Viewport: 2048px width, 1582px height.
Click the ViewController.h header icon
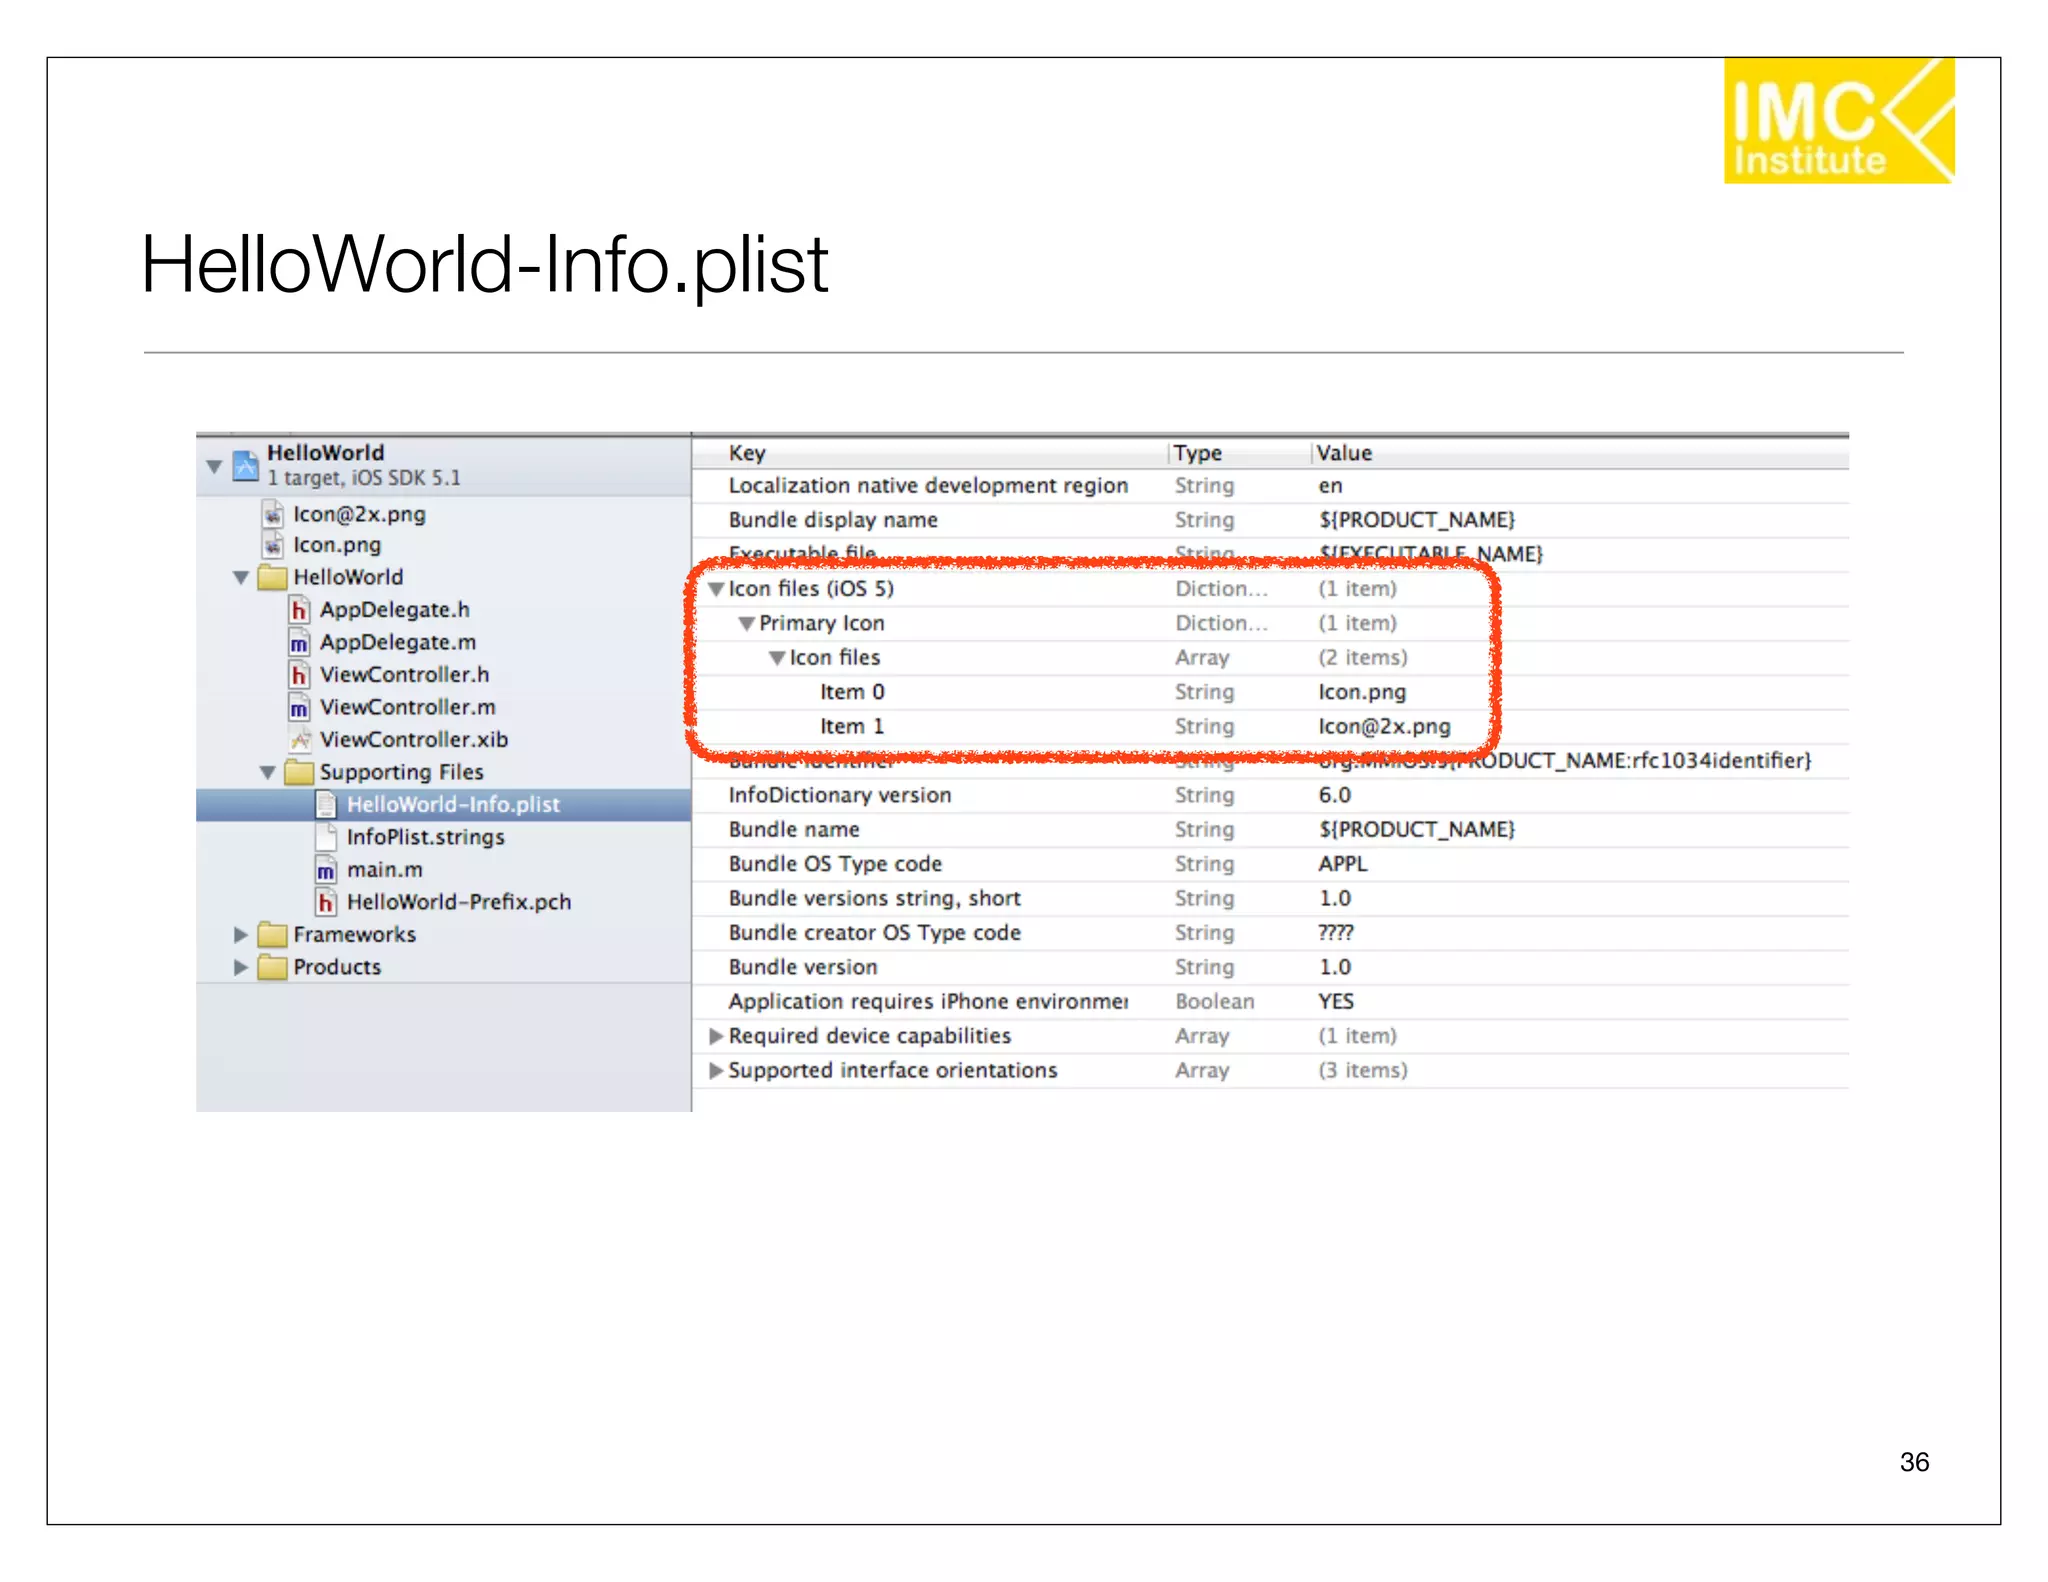[x=299, y=674]
